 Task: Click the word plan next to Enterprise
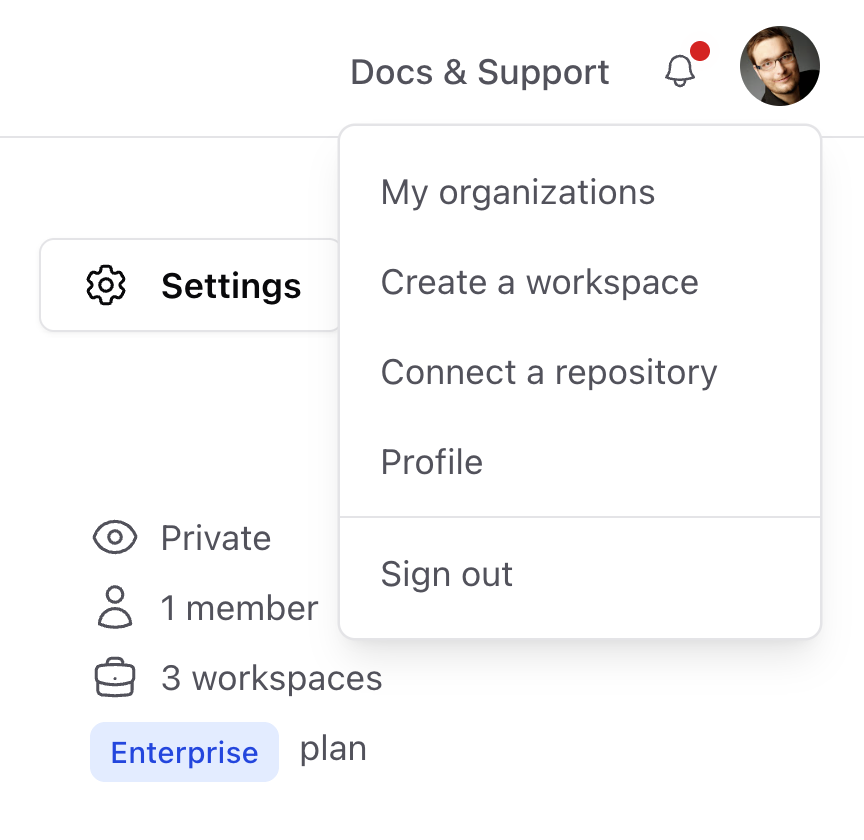click(333, 750)
